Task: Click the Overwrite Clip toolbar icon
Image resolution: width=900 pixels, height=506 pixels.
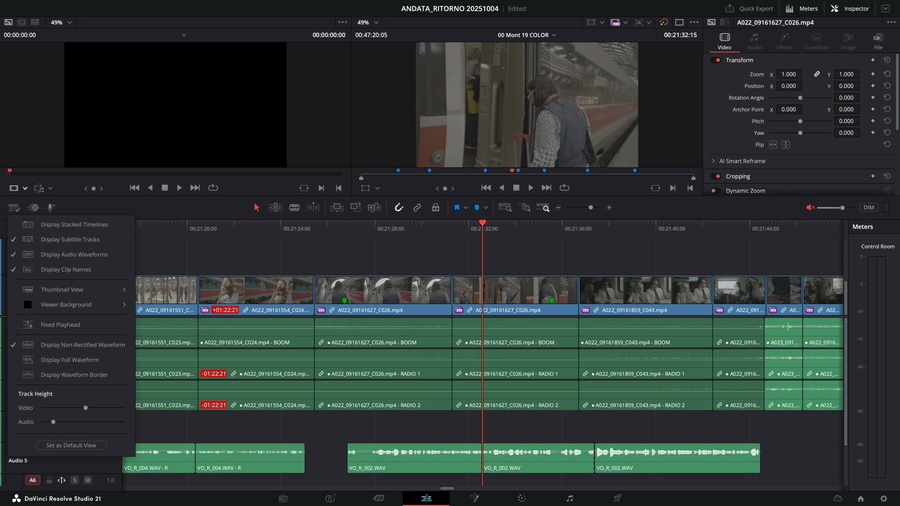Action: [x=355, y=208]
